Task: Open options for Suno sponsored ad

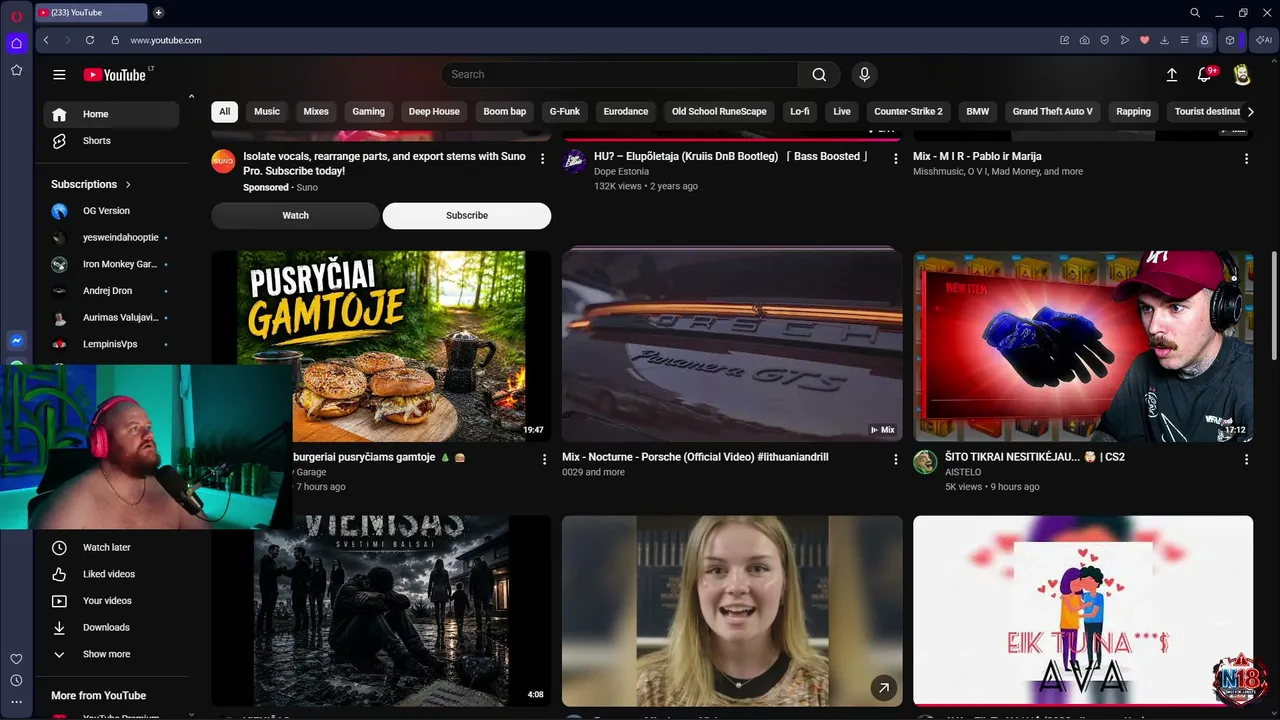Action: click(x=543, y=159)
